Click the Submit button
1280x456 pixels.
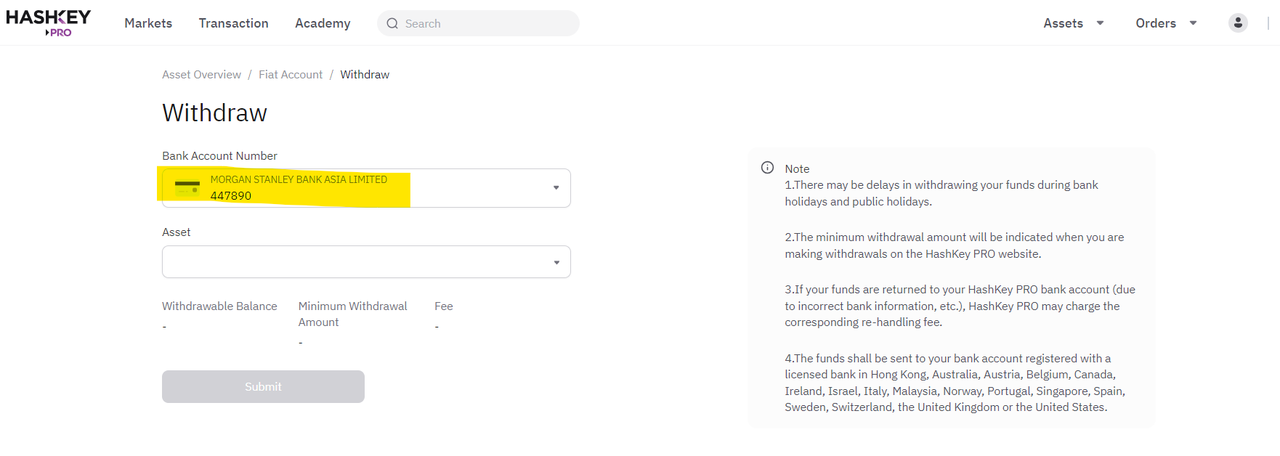[263, 387]
